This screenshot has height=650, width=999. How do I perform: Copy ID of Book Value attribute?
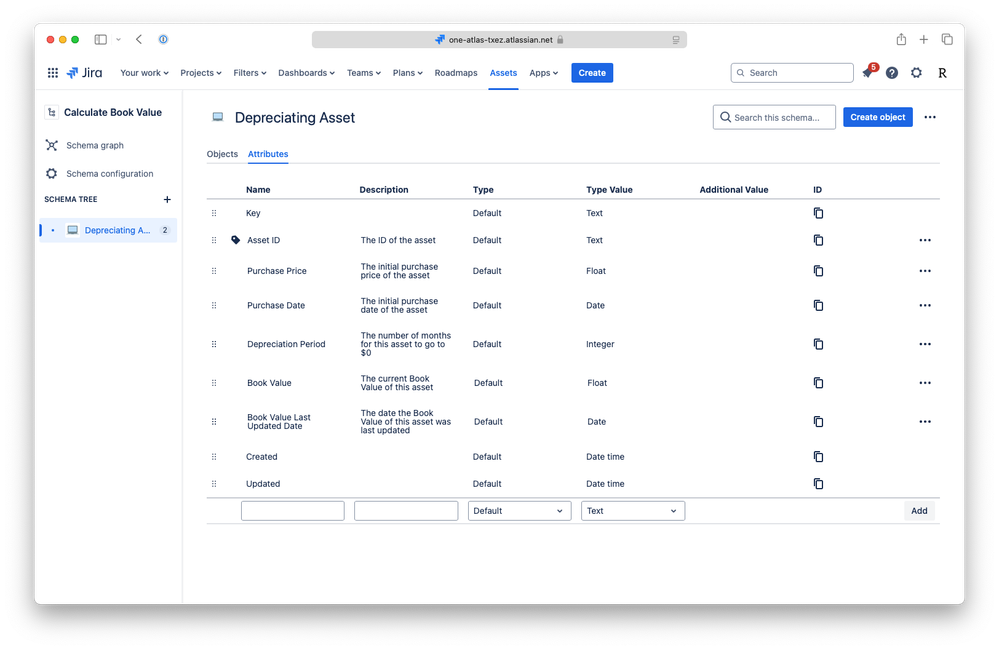819,383
